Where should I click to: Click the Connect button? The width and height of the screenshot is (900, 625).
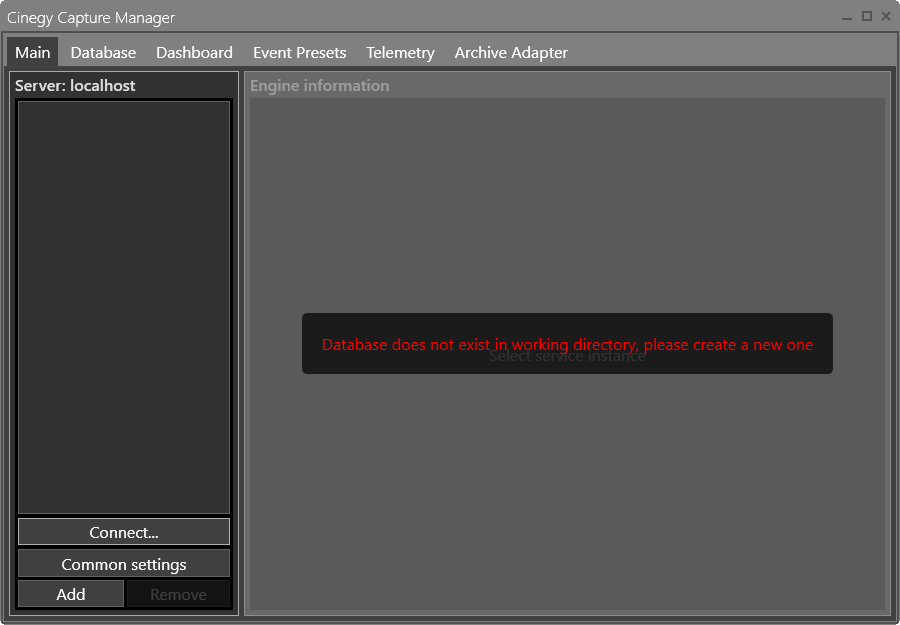123,531
